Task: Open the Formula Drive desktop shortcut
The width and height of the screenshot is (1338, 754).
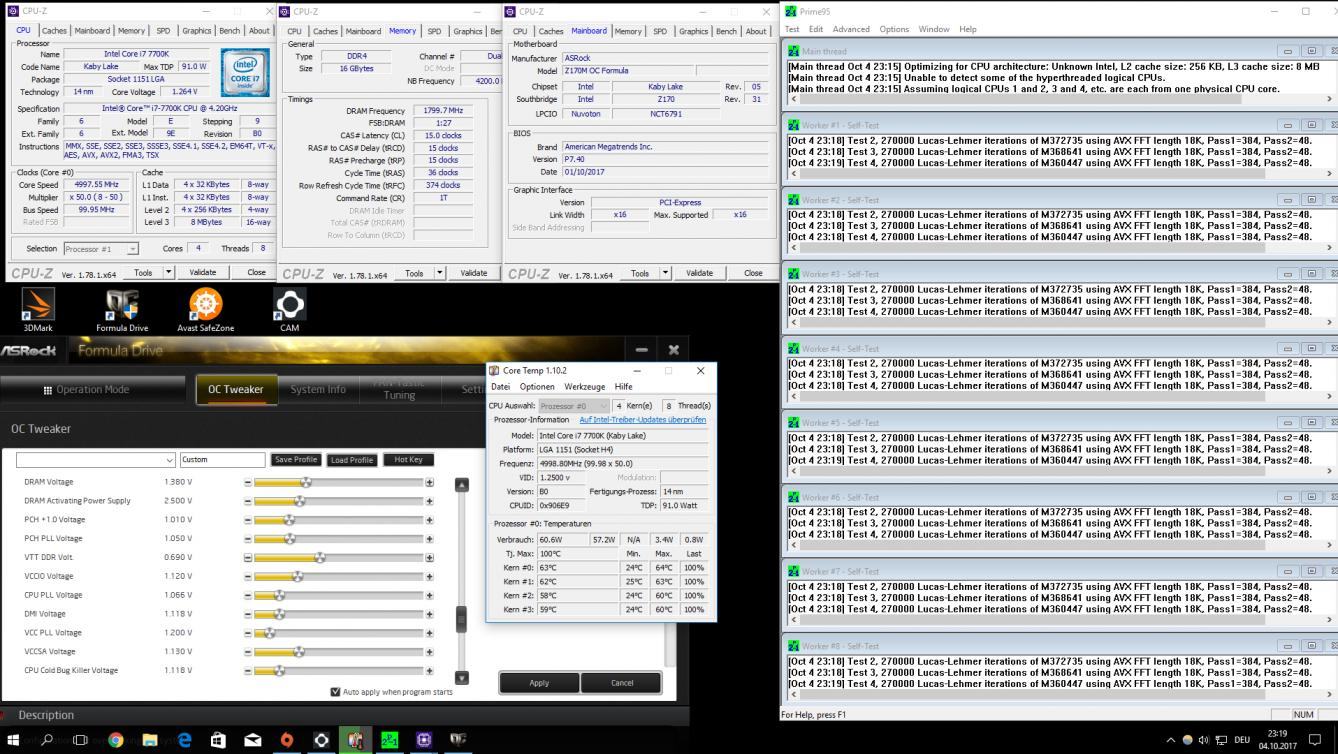Action: (x=122, y=310)
